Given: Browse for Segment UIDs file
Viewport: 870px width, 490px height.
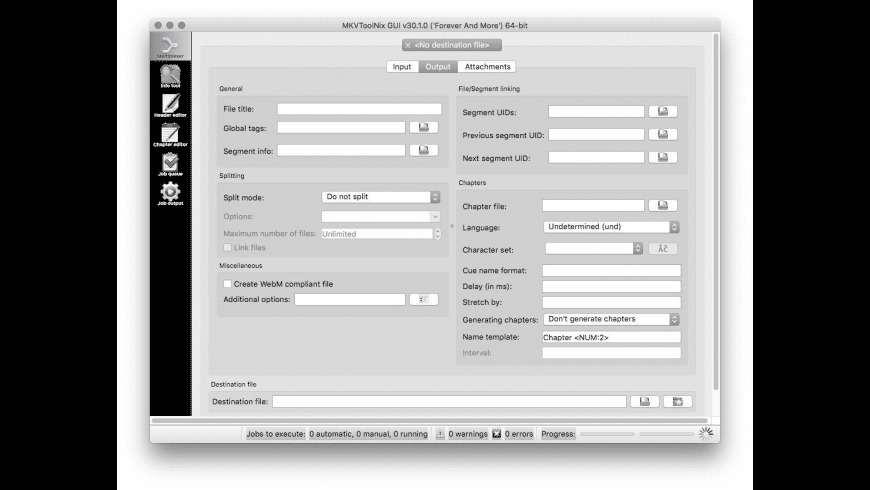Looking at the screenshot, I should (662, 112).
